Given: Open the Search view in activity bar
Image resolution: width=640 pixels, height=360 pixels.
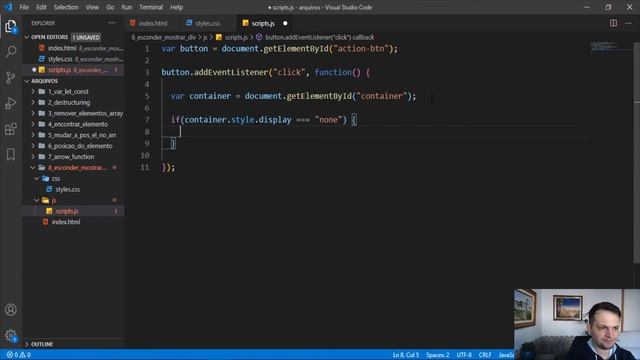Looking at the screenshot, I should [x=11, y=51].
